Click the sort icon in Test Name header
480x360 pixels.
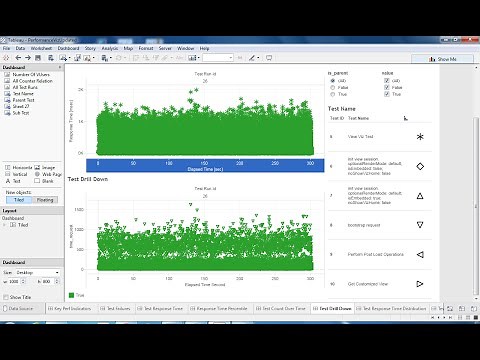coord(405,118)
